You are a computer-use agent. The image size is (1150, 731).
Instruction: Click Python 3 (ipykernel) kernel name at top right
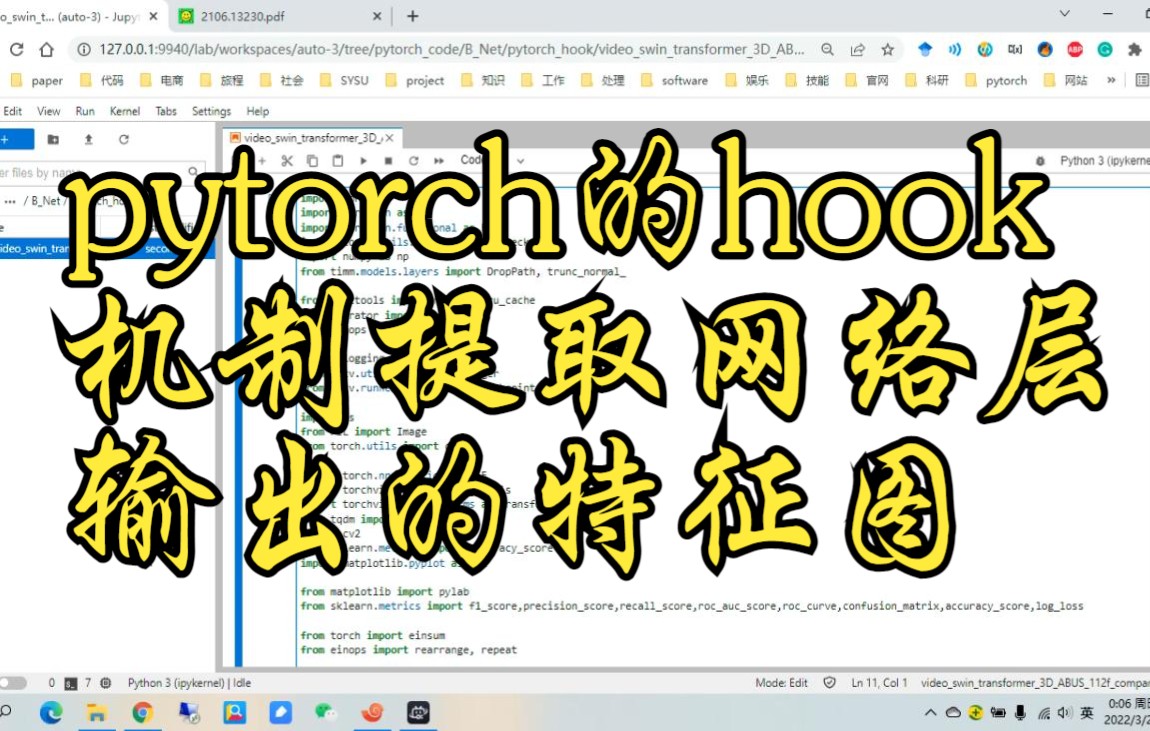click(x=1105, y=161)
